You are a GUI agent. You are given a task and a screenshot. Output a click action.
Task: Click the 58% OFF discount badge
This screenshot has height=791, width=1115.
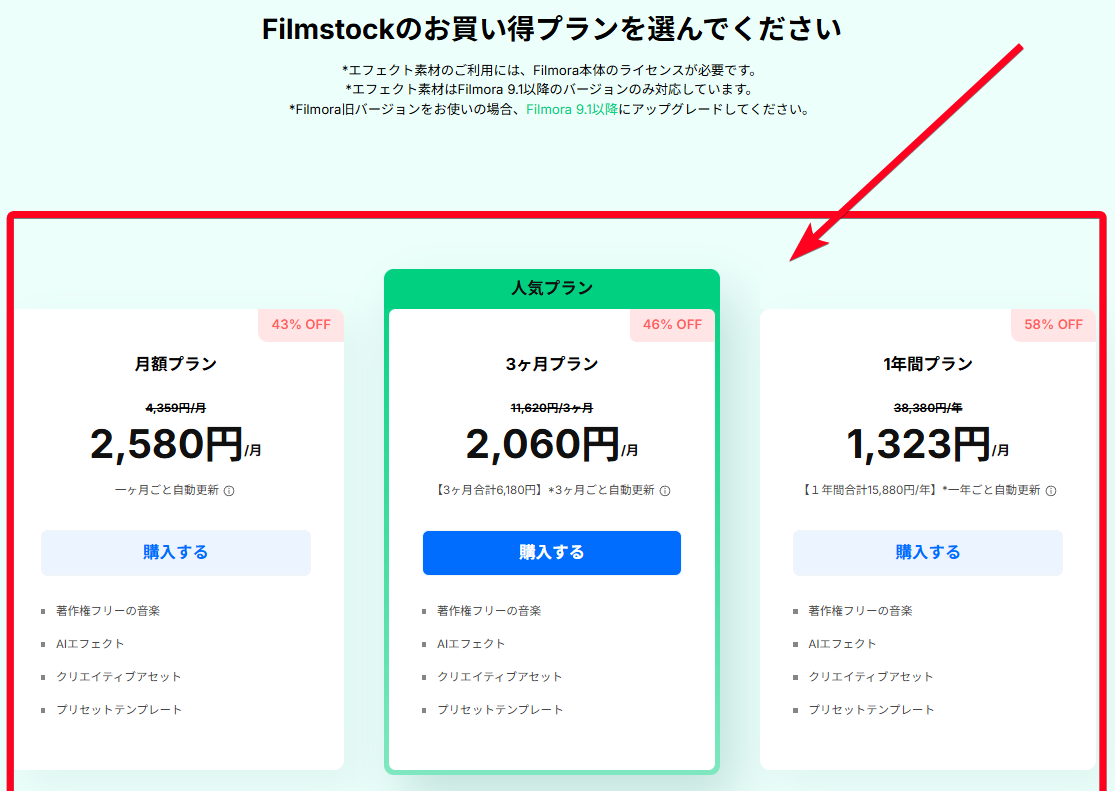pyautogui.click(x=1053, y=325)
